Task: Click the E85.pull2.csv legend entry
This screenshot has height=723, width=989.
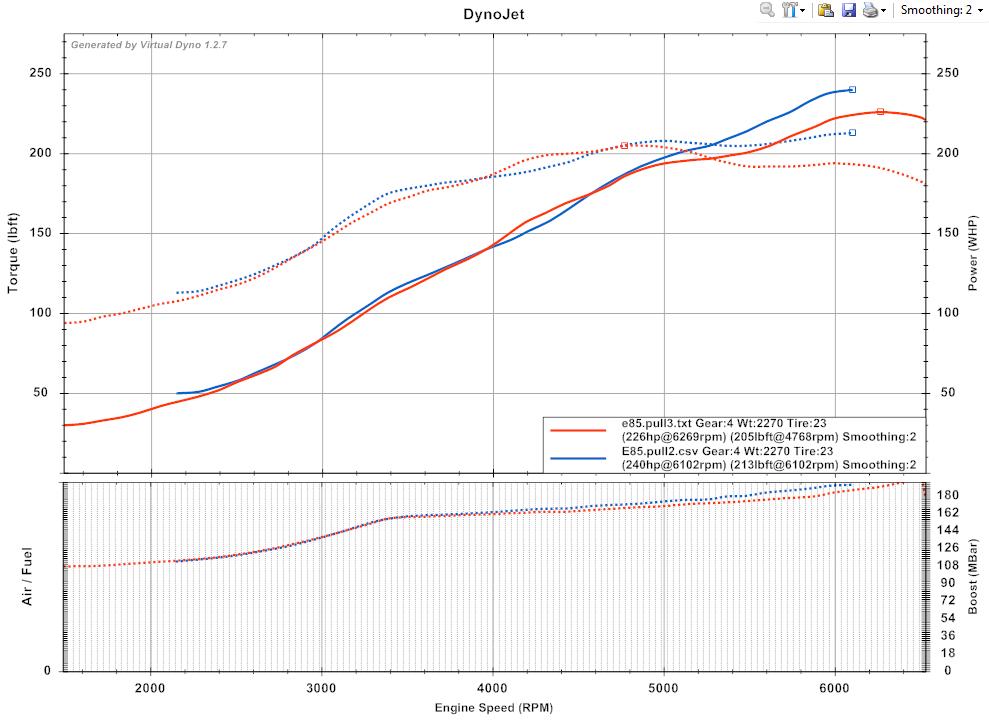Action: coord(727,451)
